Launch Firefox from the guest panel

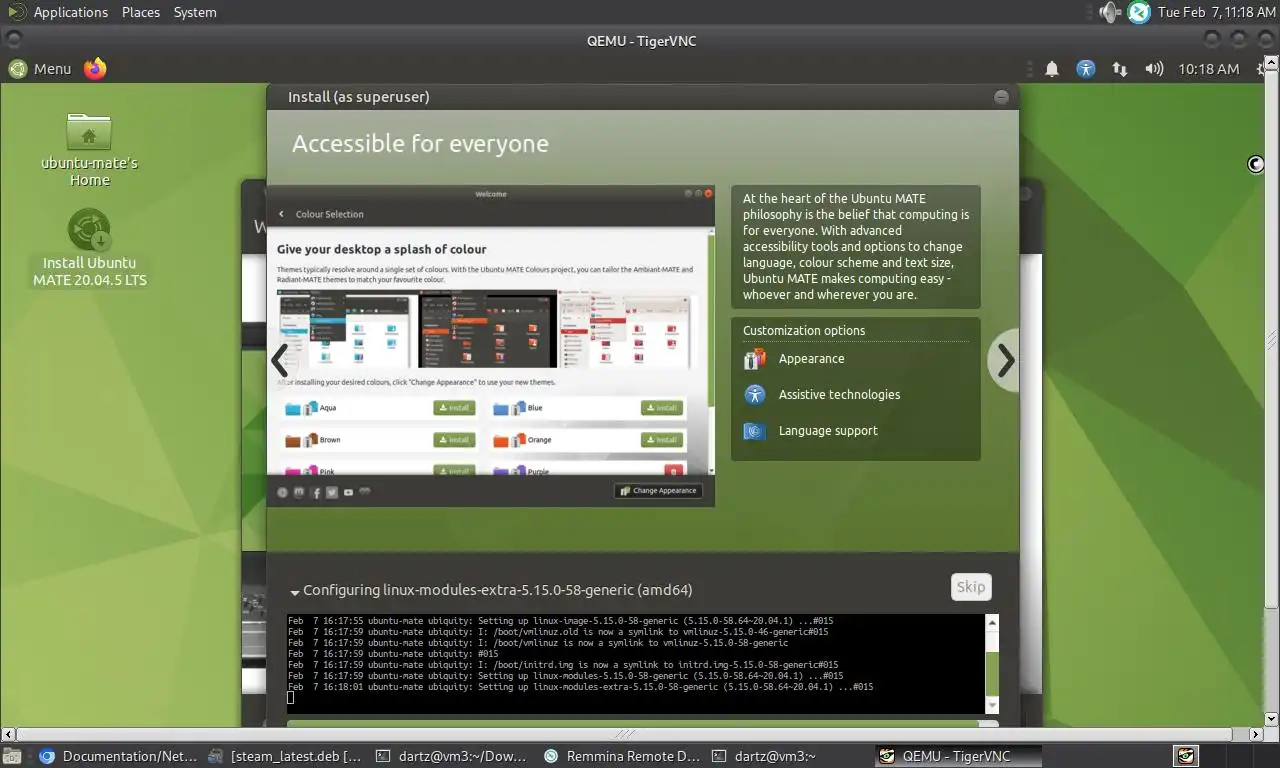[95, 68]
